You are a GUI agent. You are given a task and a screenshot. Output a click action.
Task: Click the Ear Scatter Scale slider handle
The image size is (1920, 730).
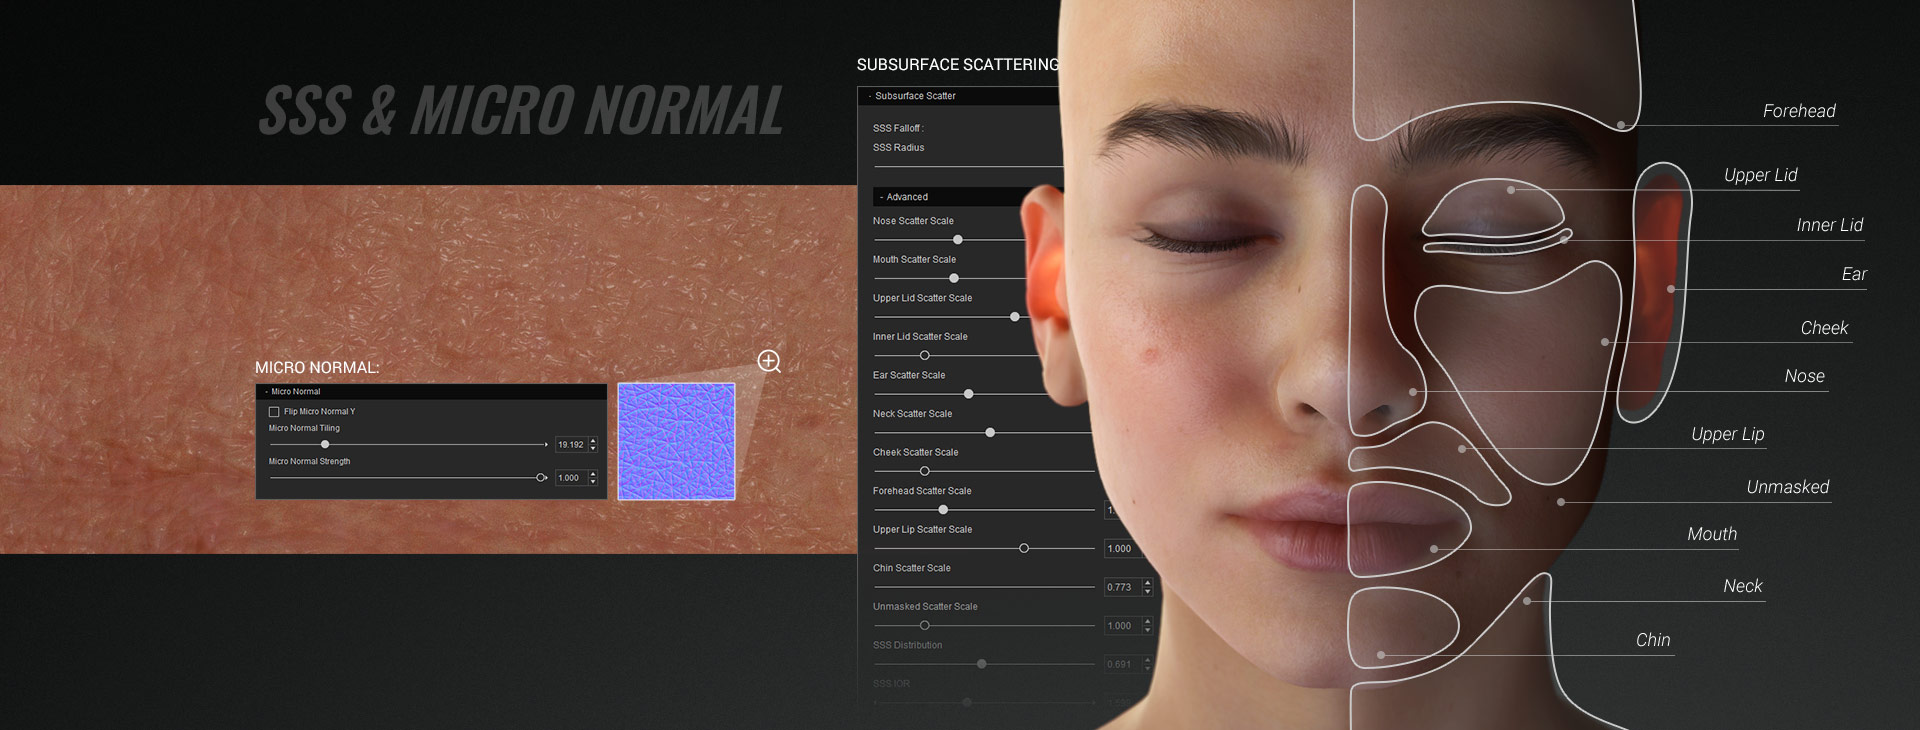[968, 394]
